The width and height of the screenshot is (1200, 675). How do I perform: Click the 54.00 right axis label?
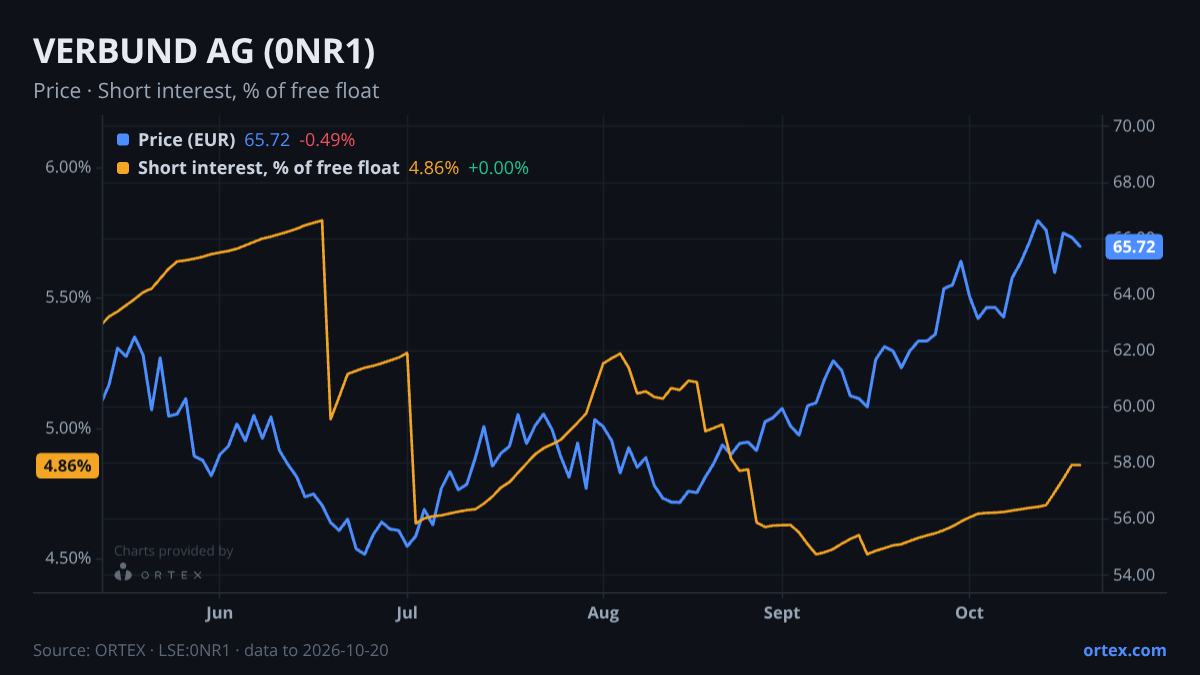[x=1134, y=575]
